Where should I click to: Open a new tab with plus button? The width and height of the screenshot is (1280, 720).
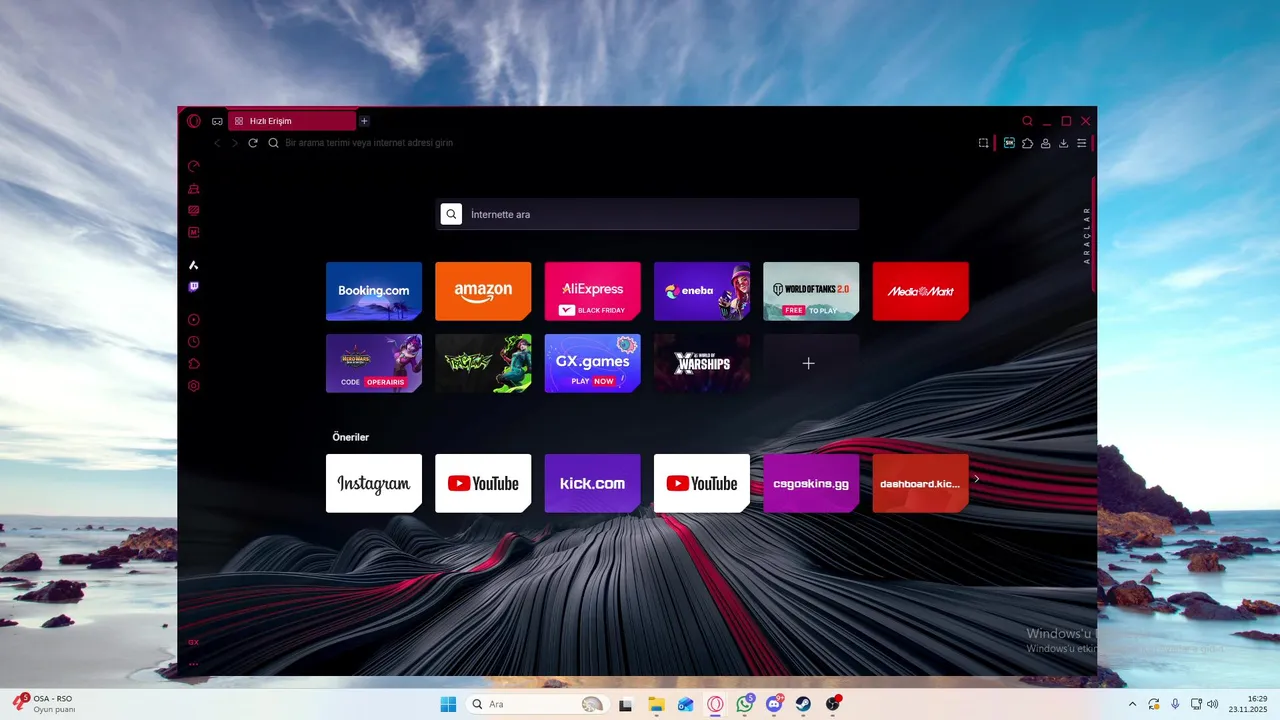(364, 121)
